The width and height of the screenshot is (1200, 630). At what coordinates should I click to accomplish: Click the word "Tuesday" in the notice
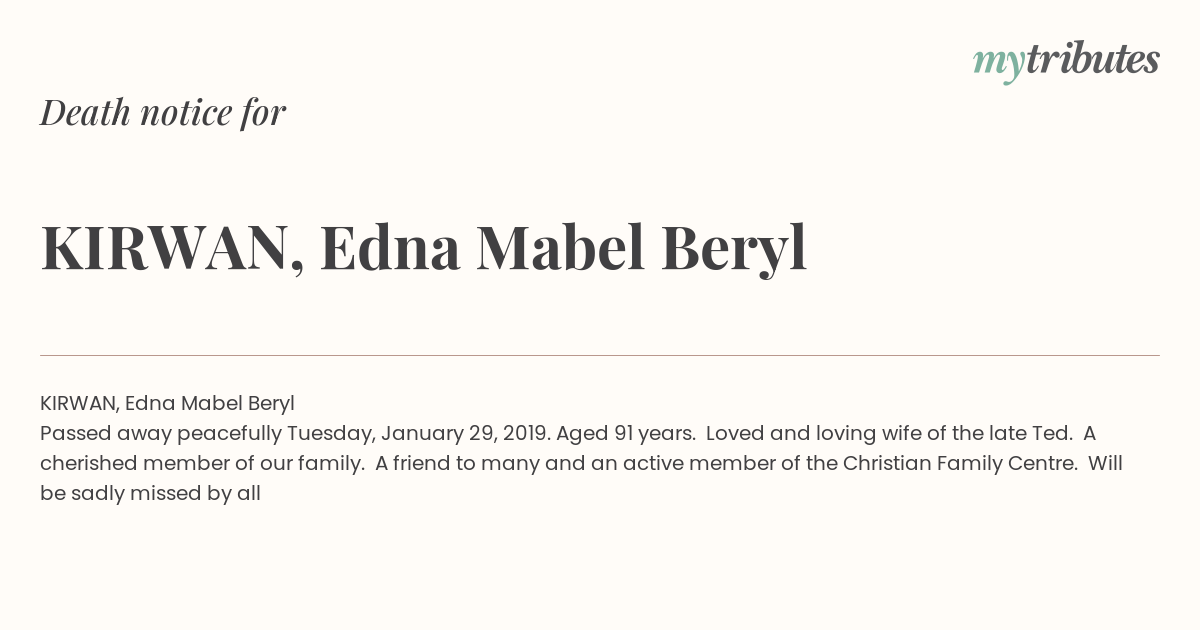click(331, 434)
